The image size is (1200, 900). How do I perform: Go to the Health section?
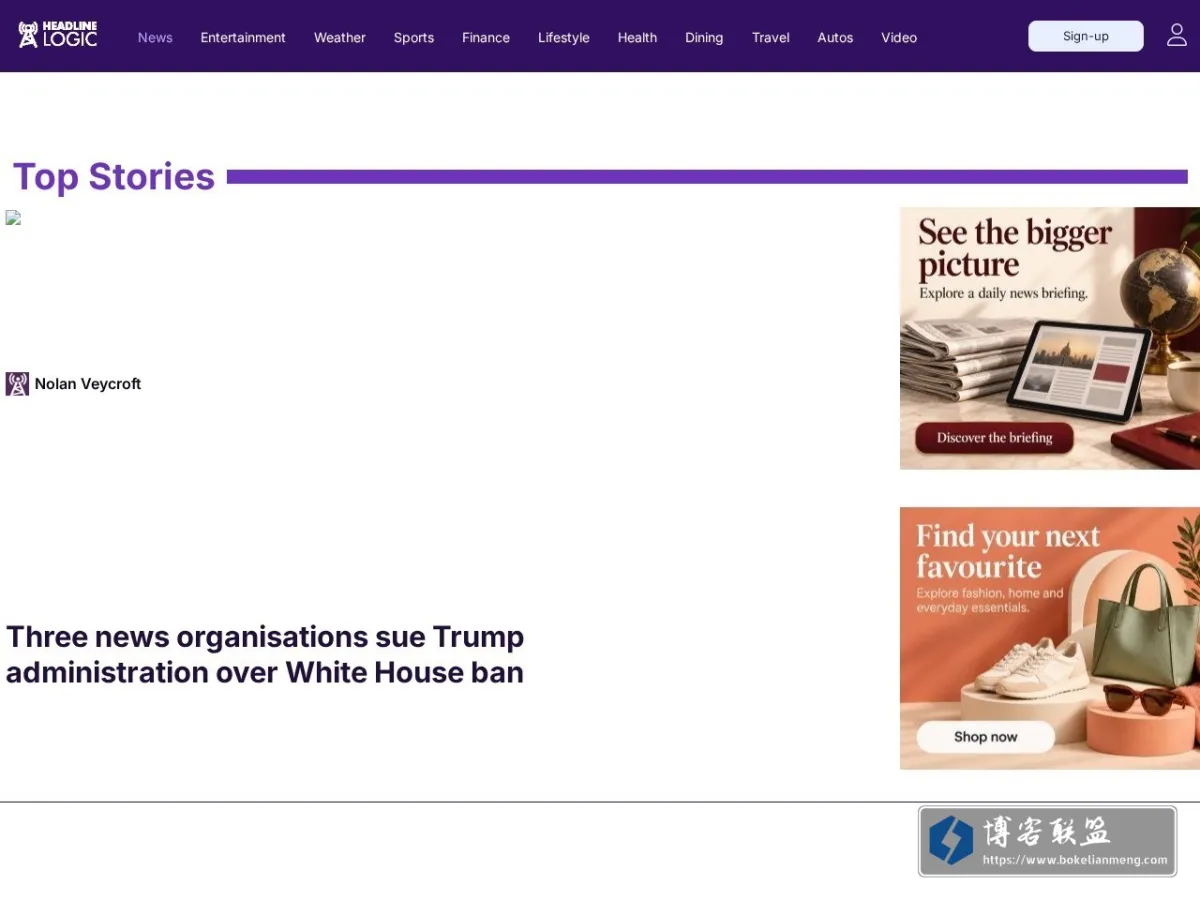637,37
